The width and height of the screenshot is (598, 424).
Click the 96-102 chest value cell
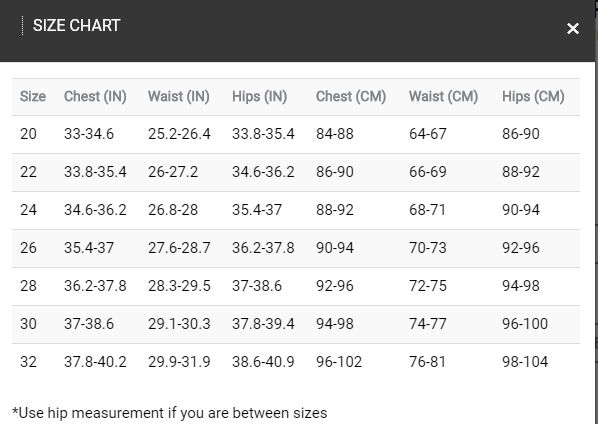tap(339, 362)
